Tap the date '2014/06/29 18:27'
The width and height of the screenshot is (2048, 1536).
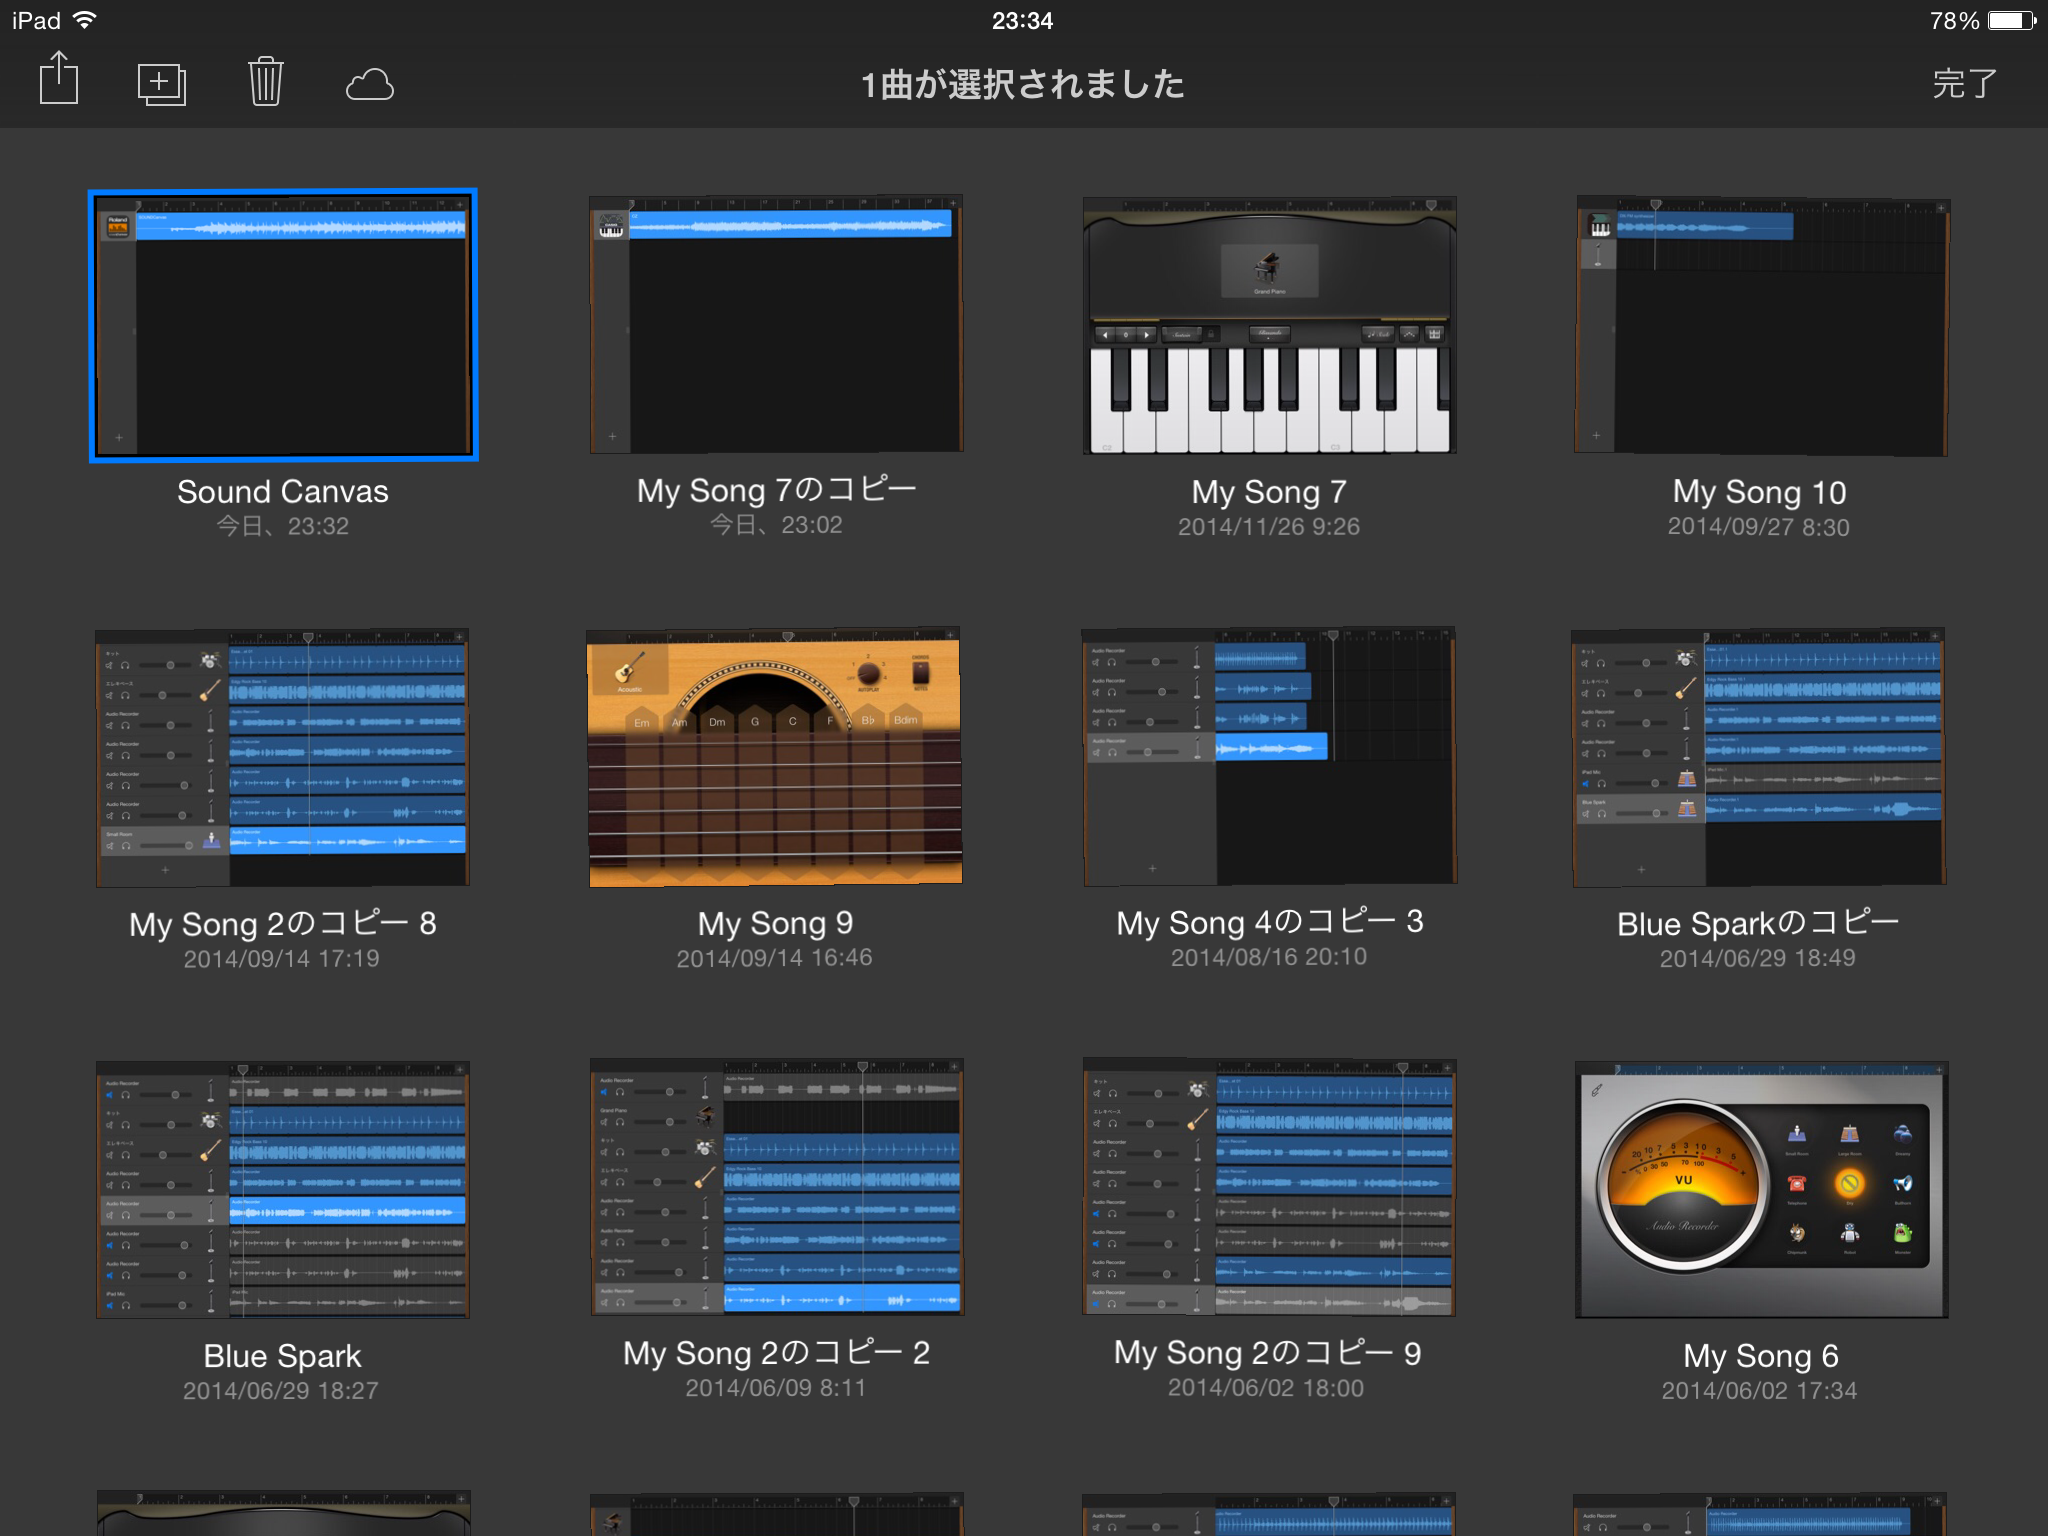tap(281, 1391)
